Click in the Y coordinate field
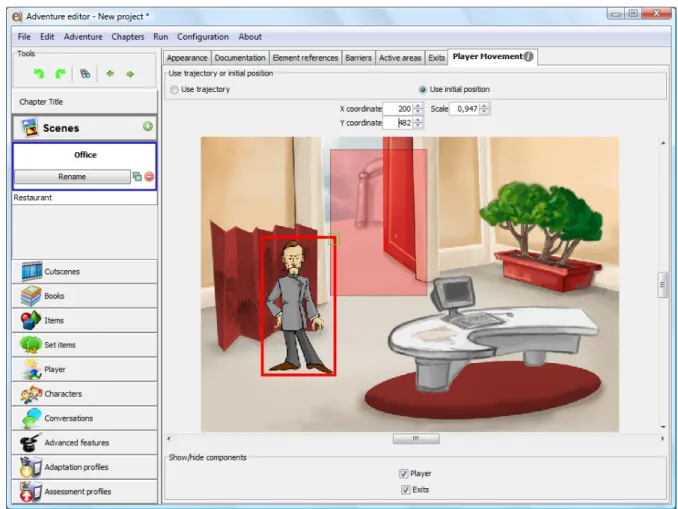This screenshot has height=509, width=678. tap(398, 123)
